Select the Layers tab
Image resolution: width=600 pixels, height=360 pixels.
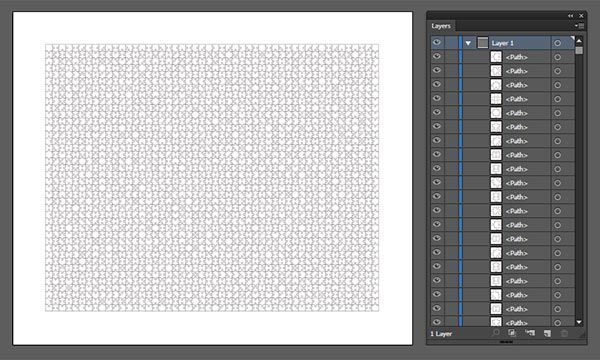[x=441, y=26]
